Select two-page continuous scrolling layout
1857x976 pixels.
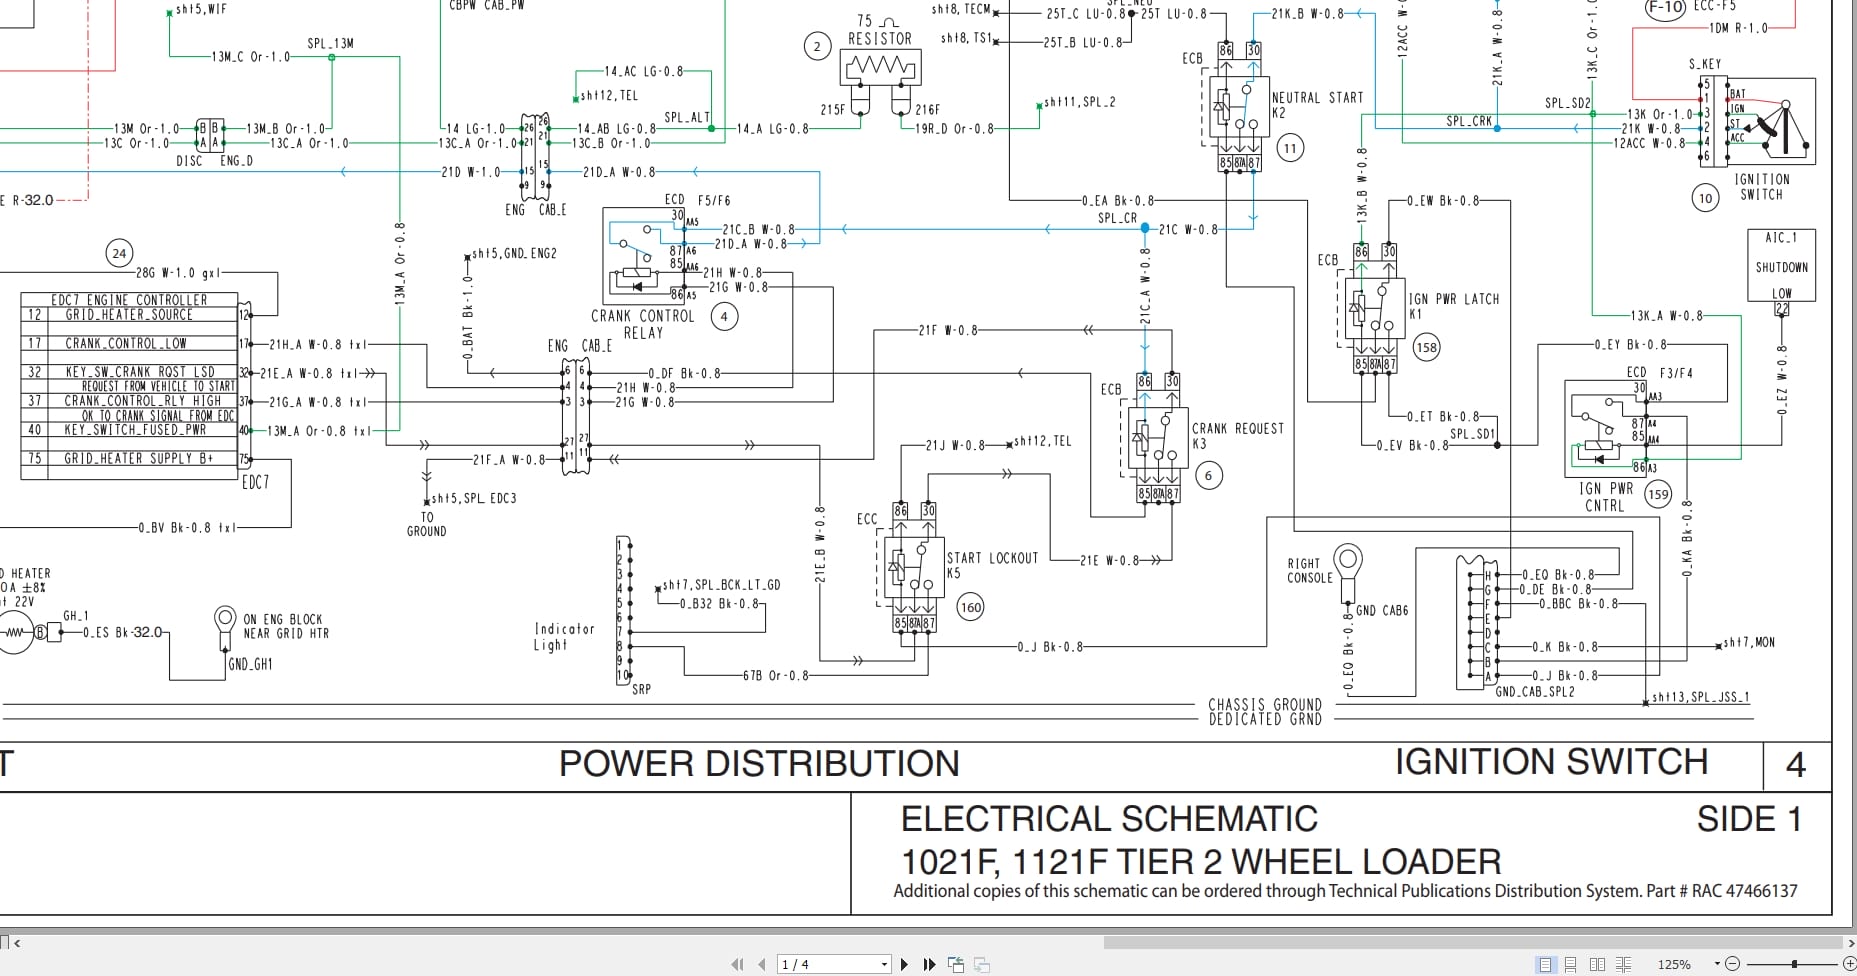click(x=1624, y=963)
